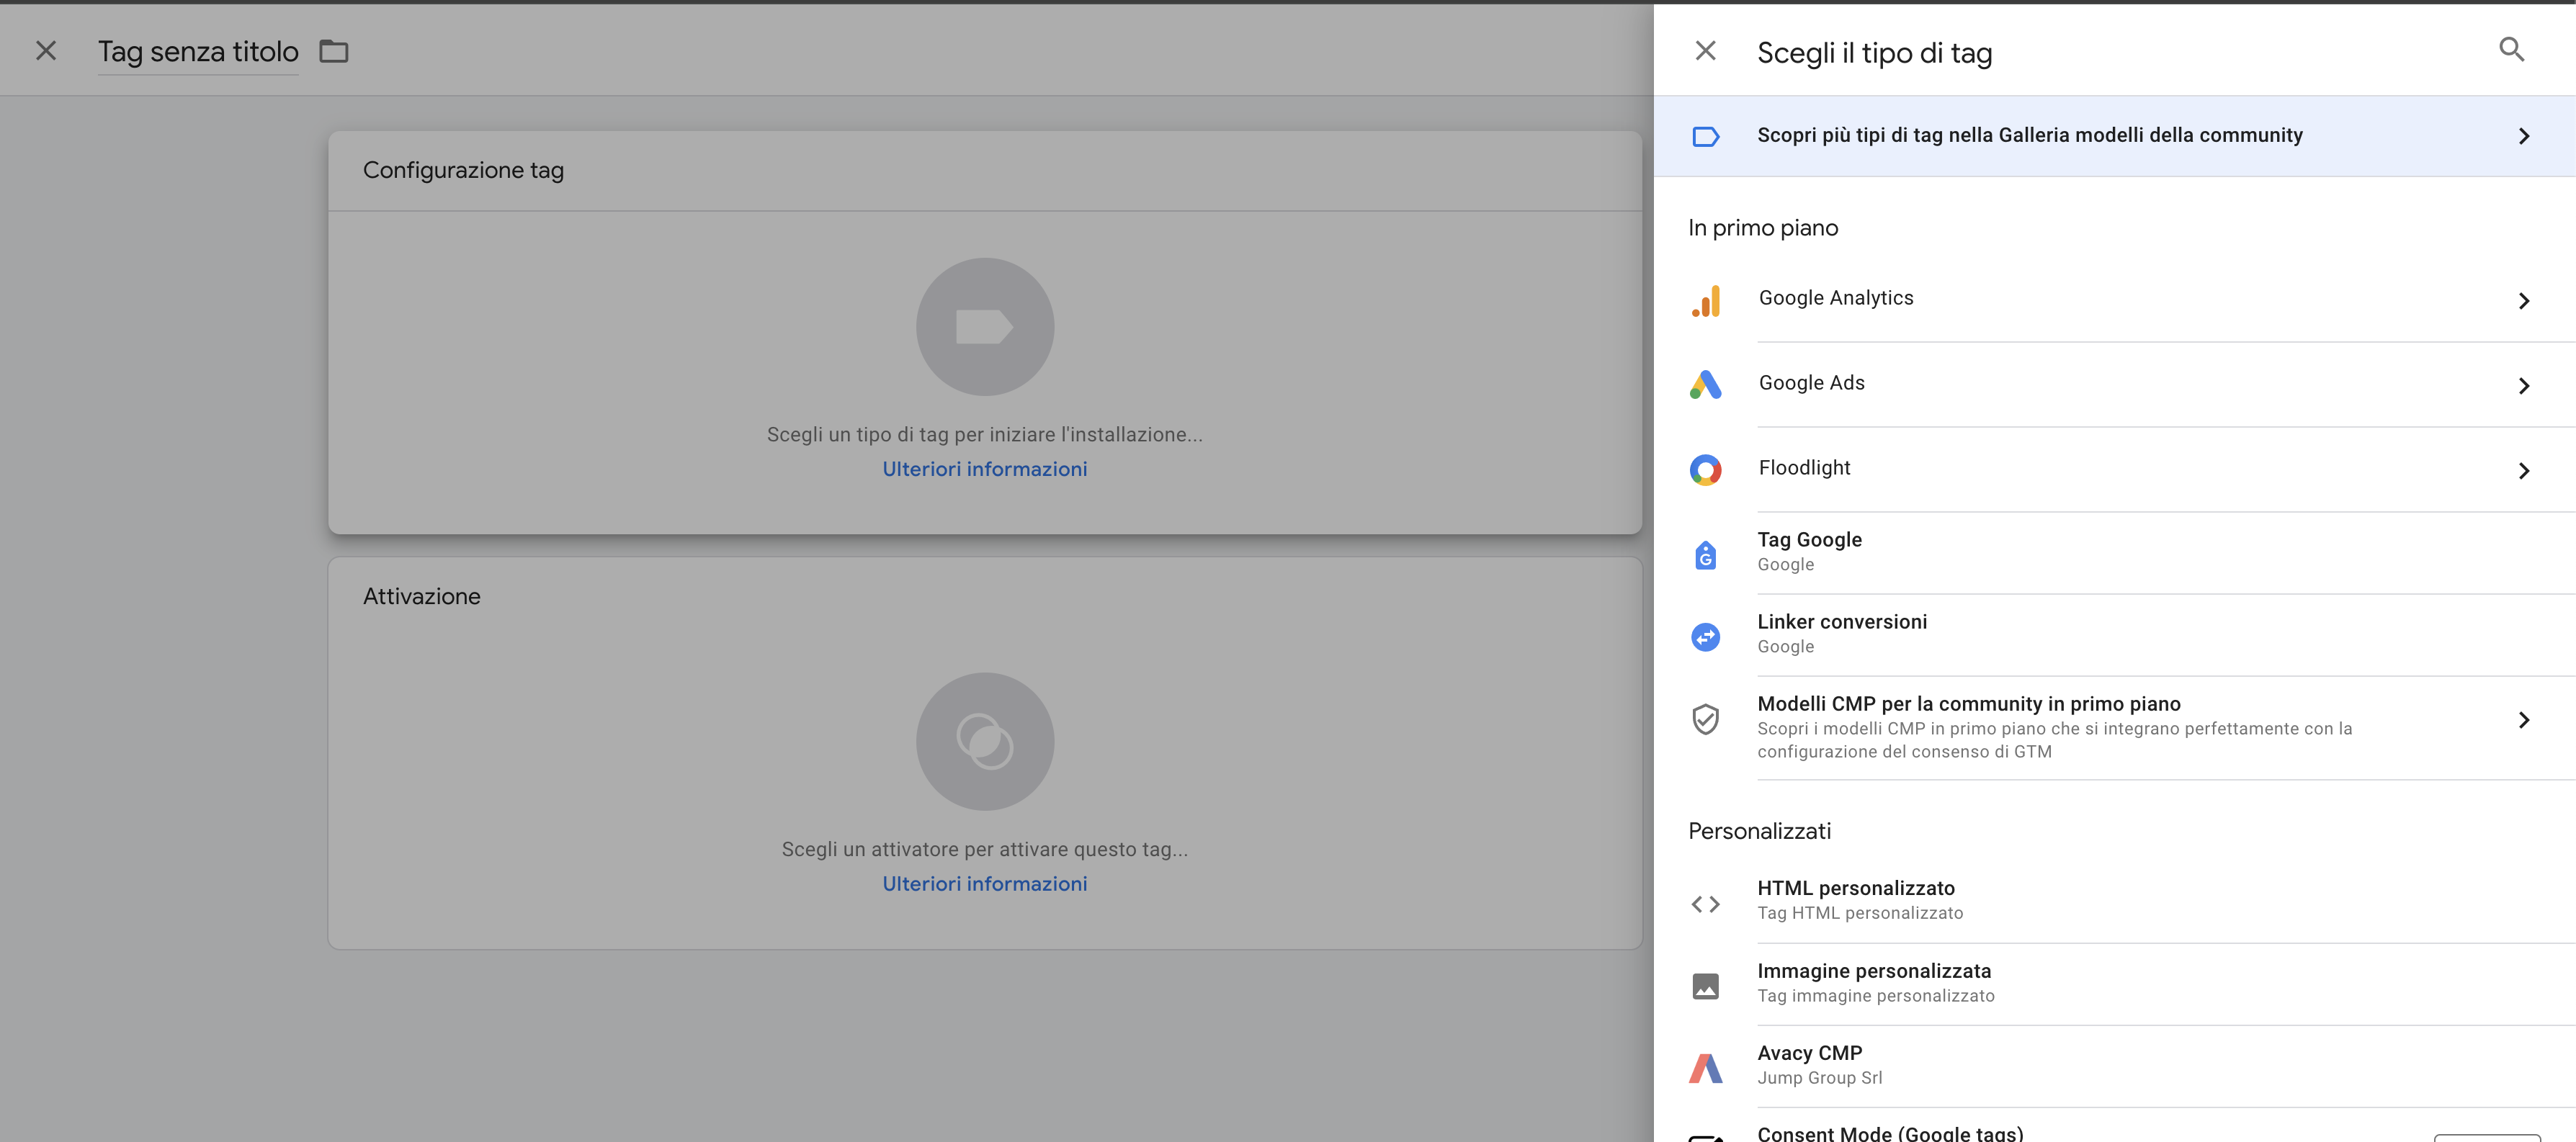The width and height of the screenshot is (2576, 1142).
Task: Click the Google Ads logo icon
Action: tap(1706, 384)
